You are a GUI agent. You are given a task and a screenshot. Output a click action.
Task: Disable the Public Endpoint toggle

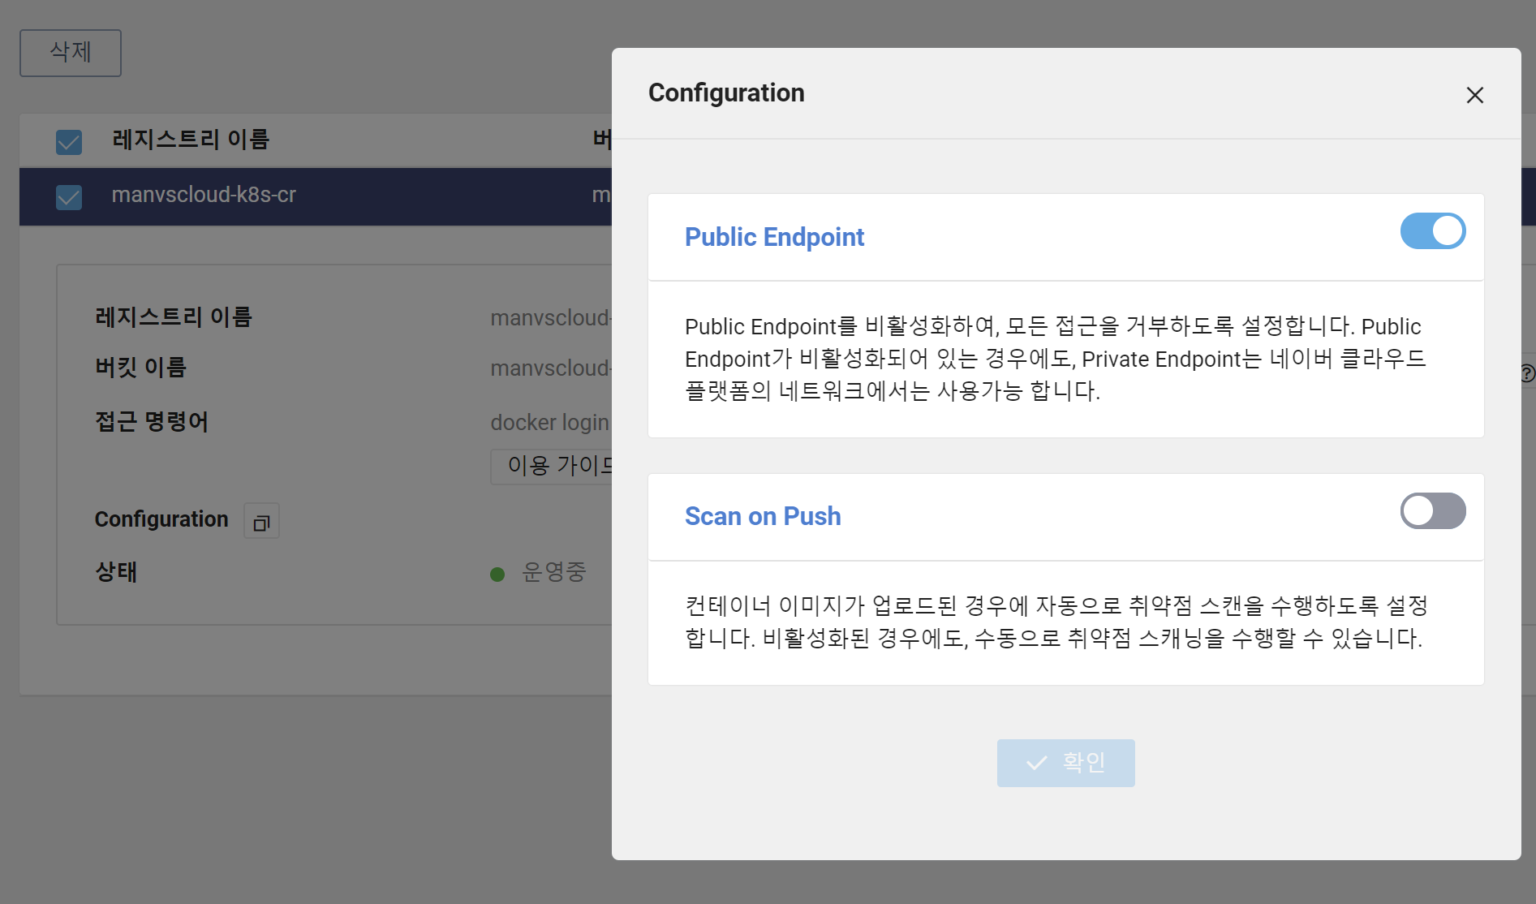(x=1432, y=231)
